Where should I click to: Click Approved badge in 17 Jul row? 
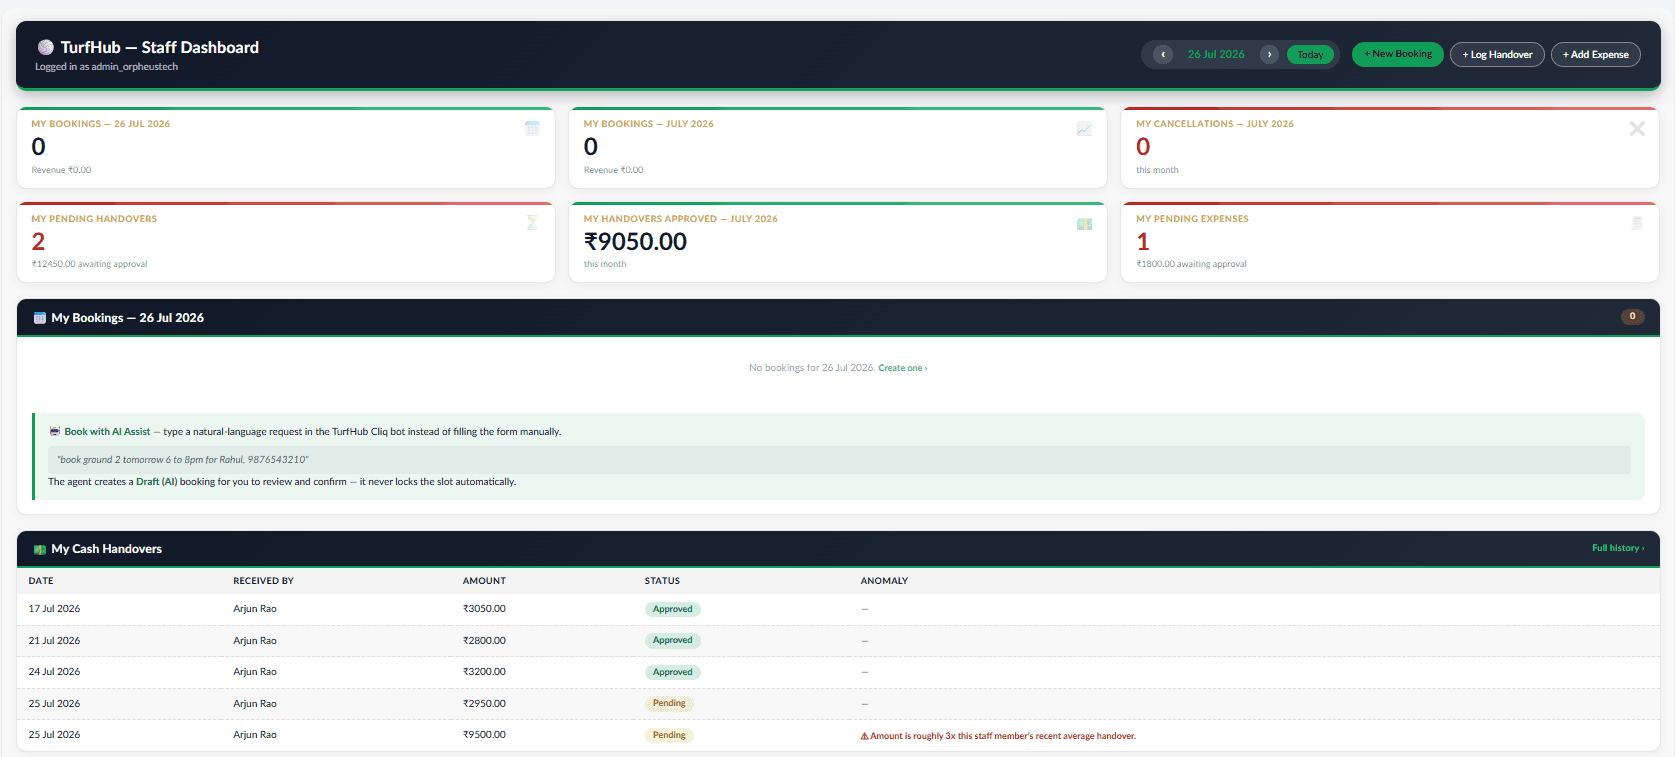[672, 609]
